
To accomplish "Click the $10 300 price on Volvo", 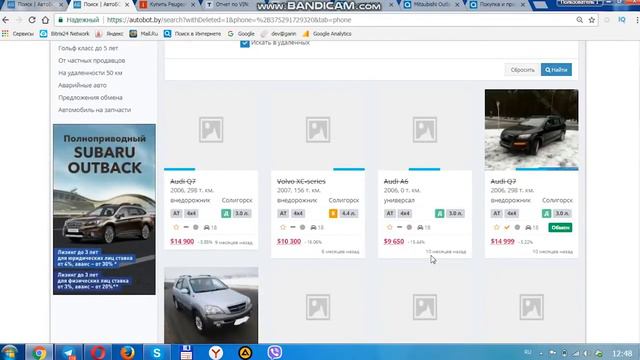I will [289, 242].
